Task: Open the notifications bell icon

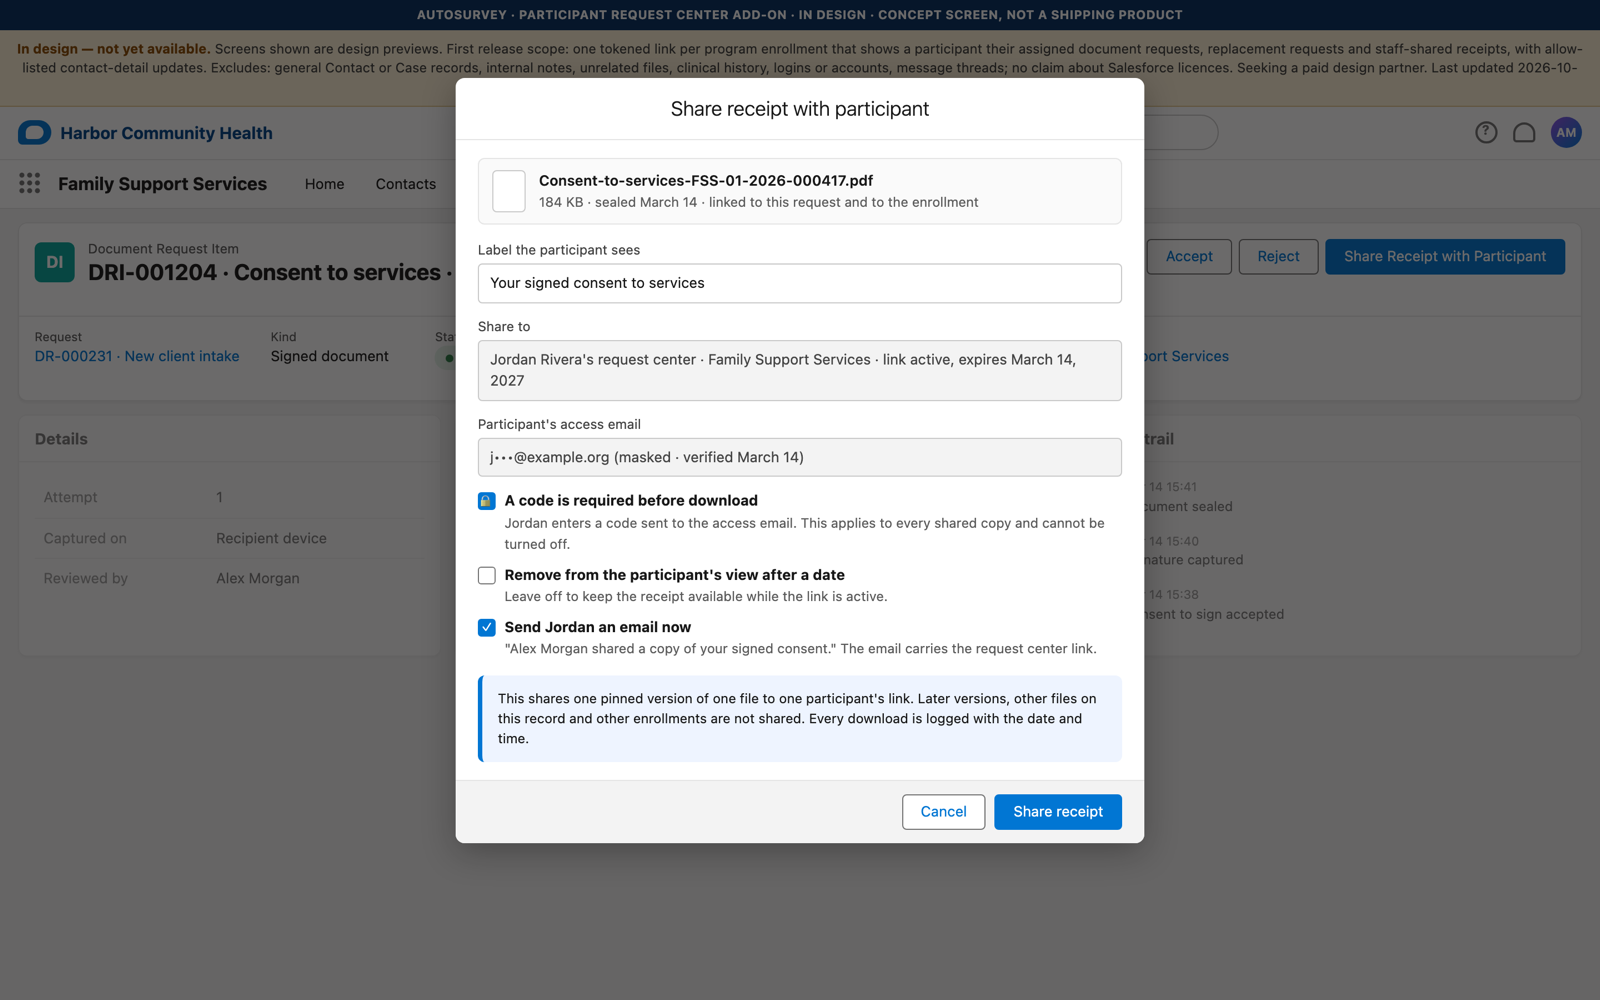Action: point(1524,132)
